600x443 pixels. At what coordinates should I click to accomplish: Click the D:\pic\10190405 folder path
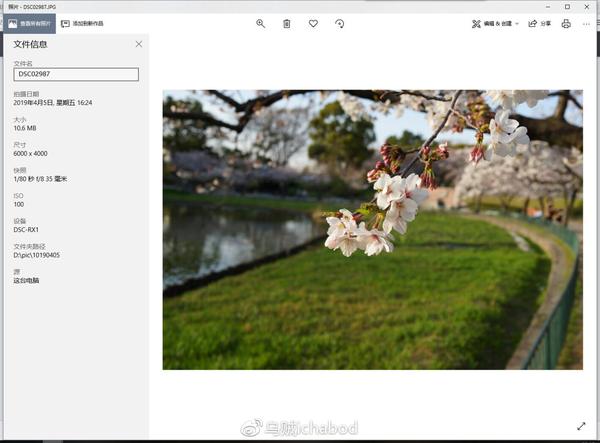(37, 255)
